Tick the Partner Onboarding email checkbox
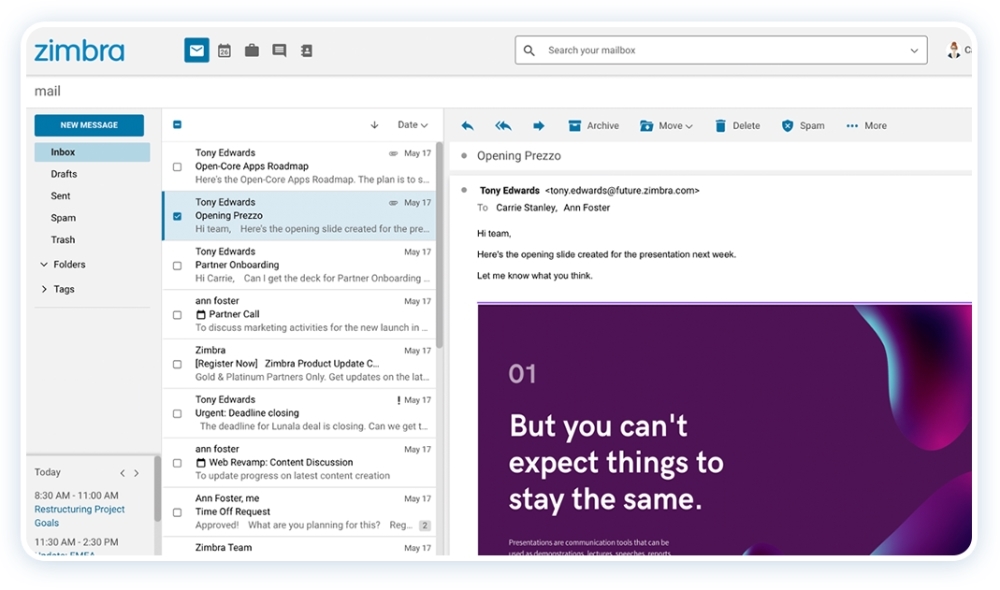This screenshot has width=1000, height=590. click(177, 266)
